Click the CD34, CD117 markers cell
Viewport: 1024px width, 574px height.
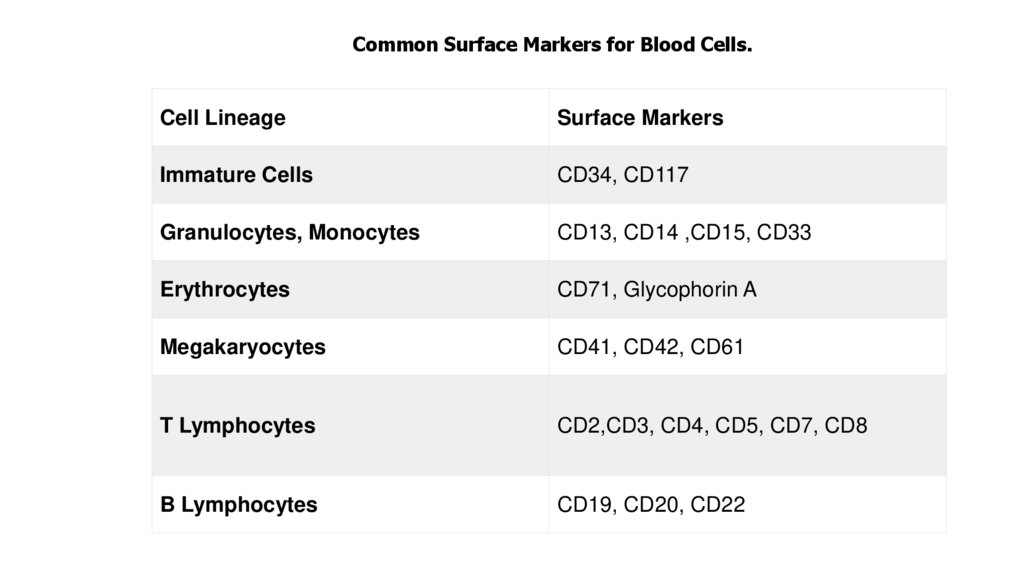(x=622, y=175)
